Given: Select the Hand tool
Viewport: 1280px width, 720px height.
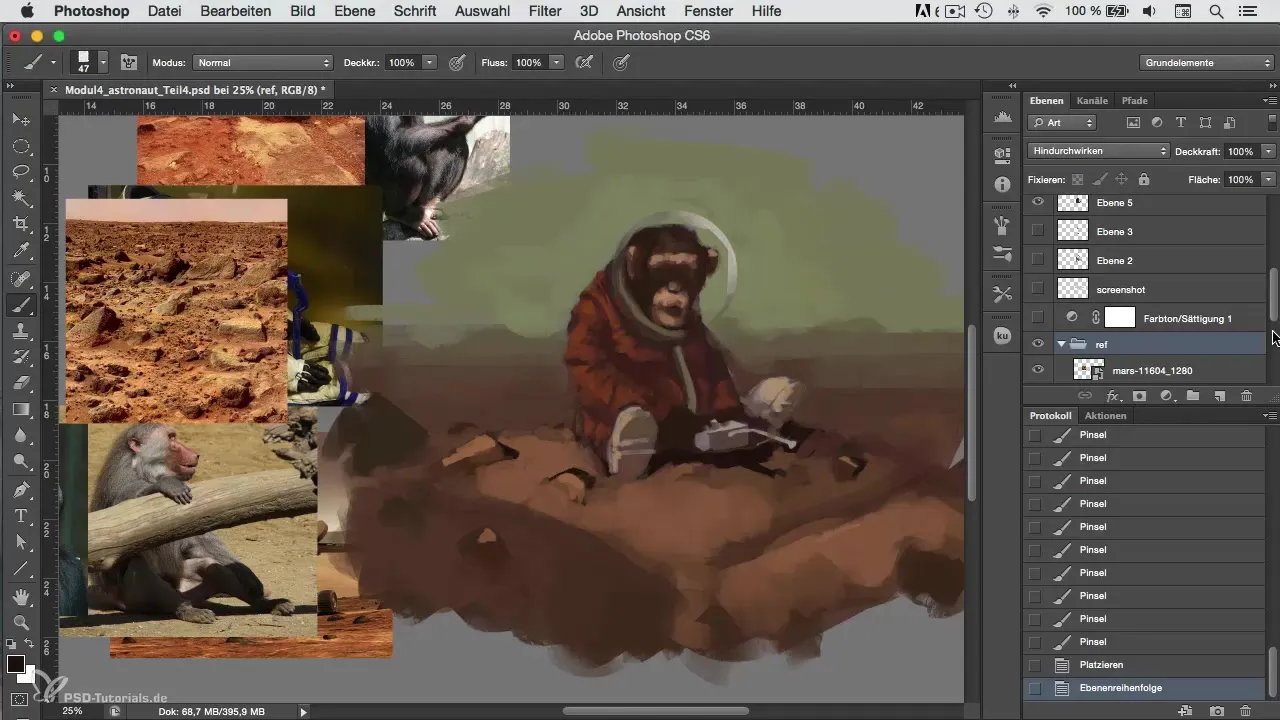Looking at the screenshot, I should [x=20, y=597].
